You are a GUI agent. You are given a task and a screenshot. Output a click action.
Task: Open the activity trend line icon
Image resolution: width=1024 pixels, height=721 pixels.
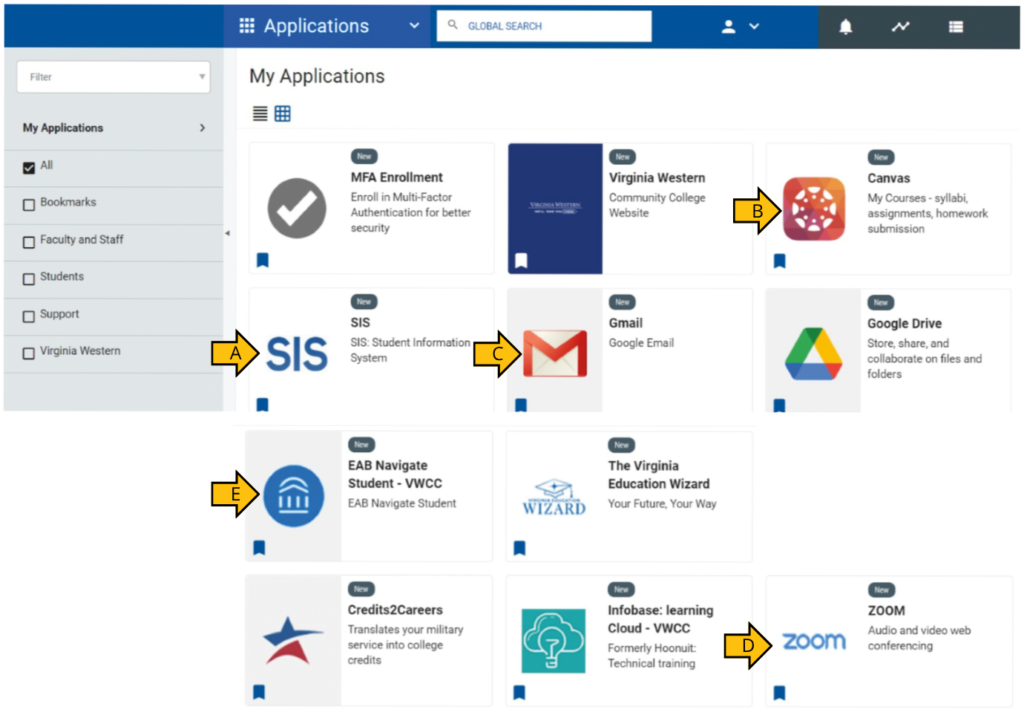point(901,26)
